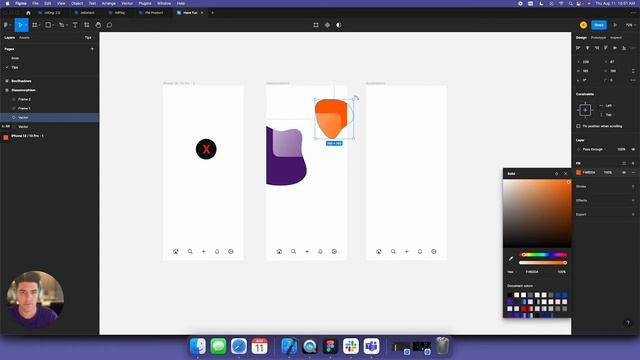This screenshot has width=640, height=360.
Task: Click the Edit object toolbar icon
Action: [x=316, y=25]
